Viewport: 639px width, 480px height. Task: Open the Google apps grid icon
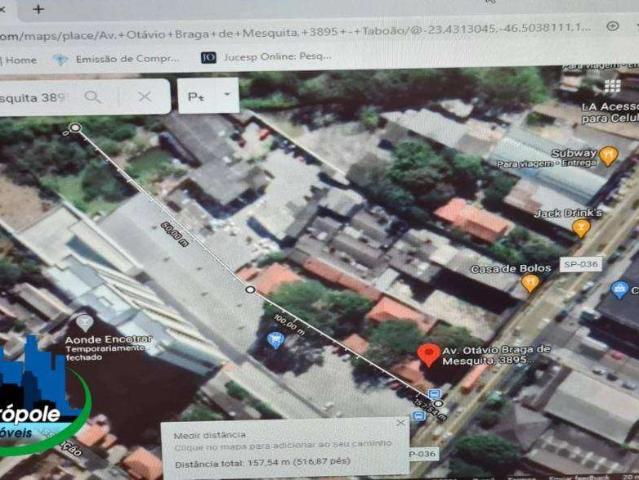(612, 86)
